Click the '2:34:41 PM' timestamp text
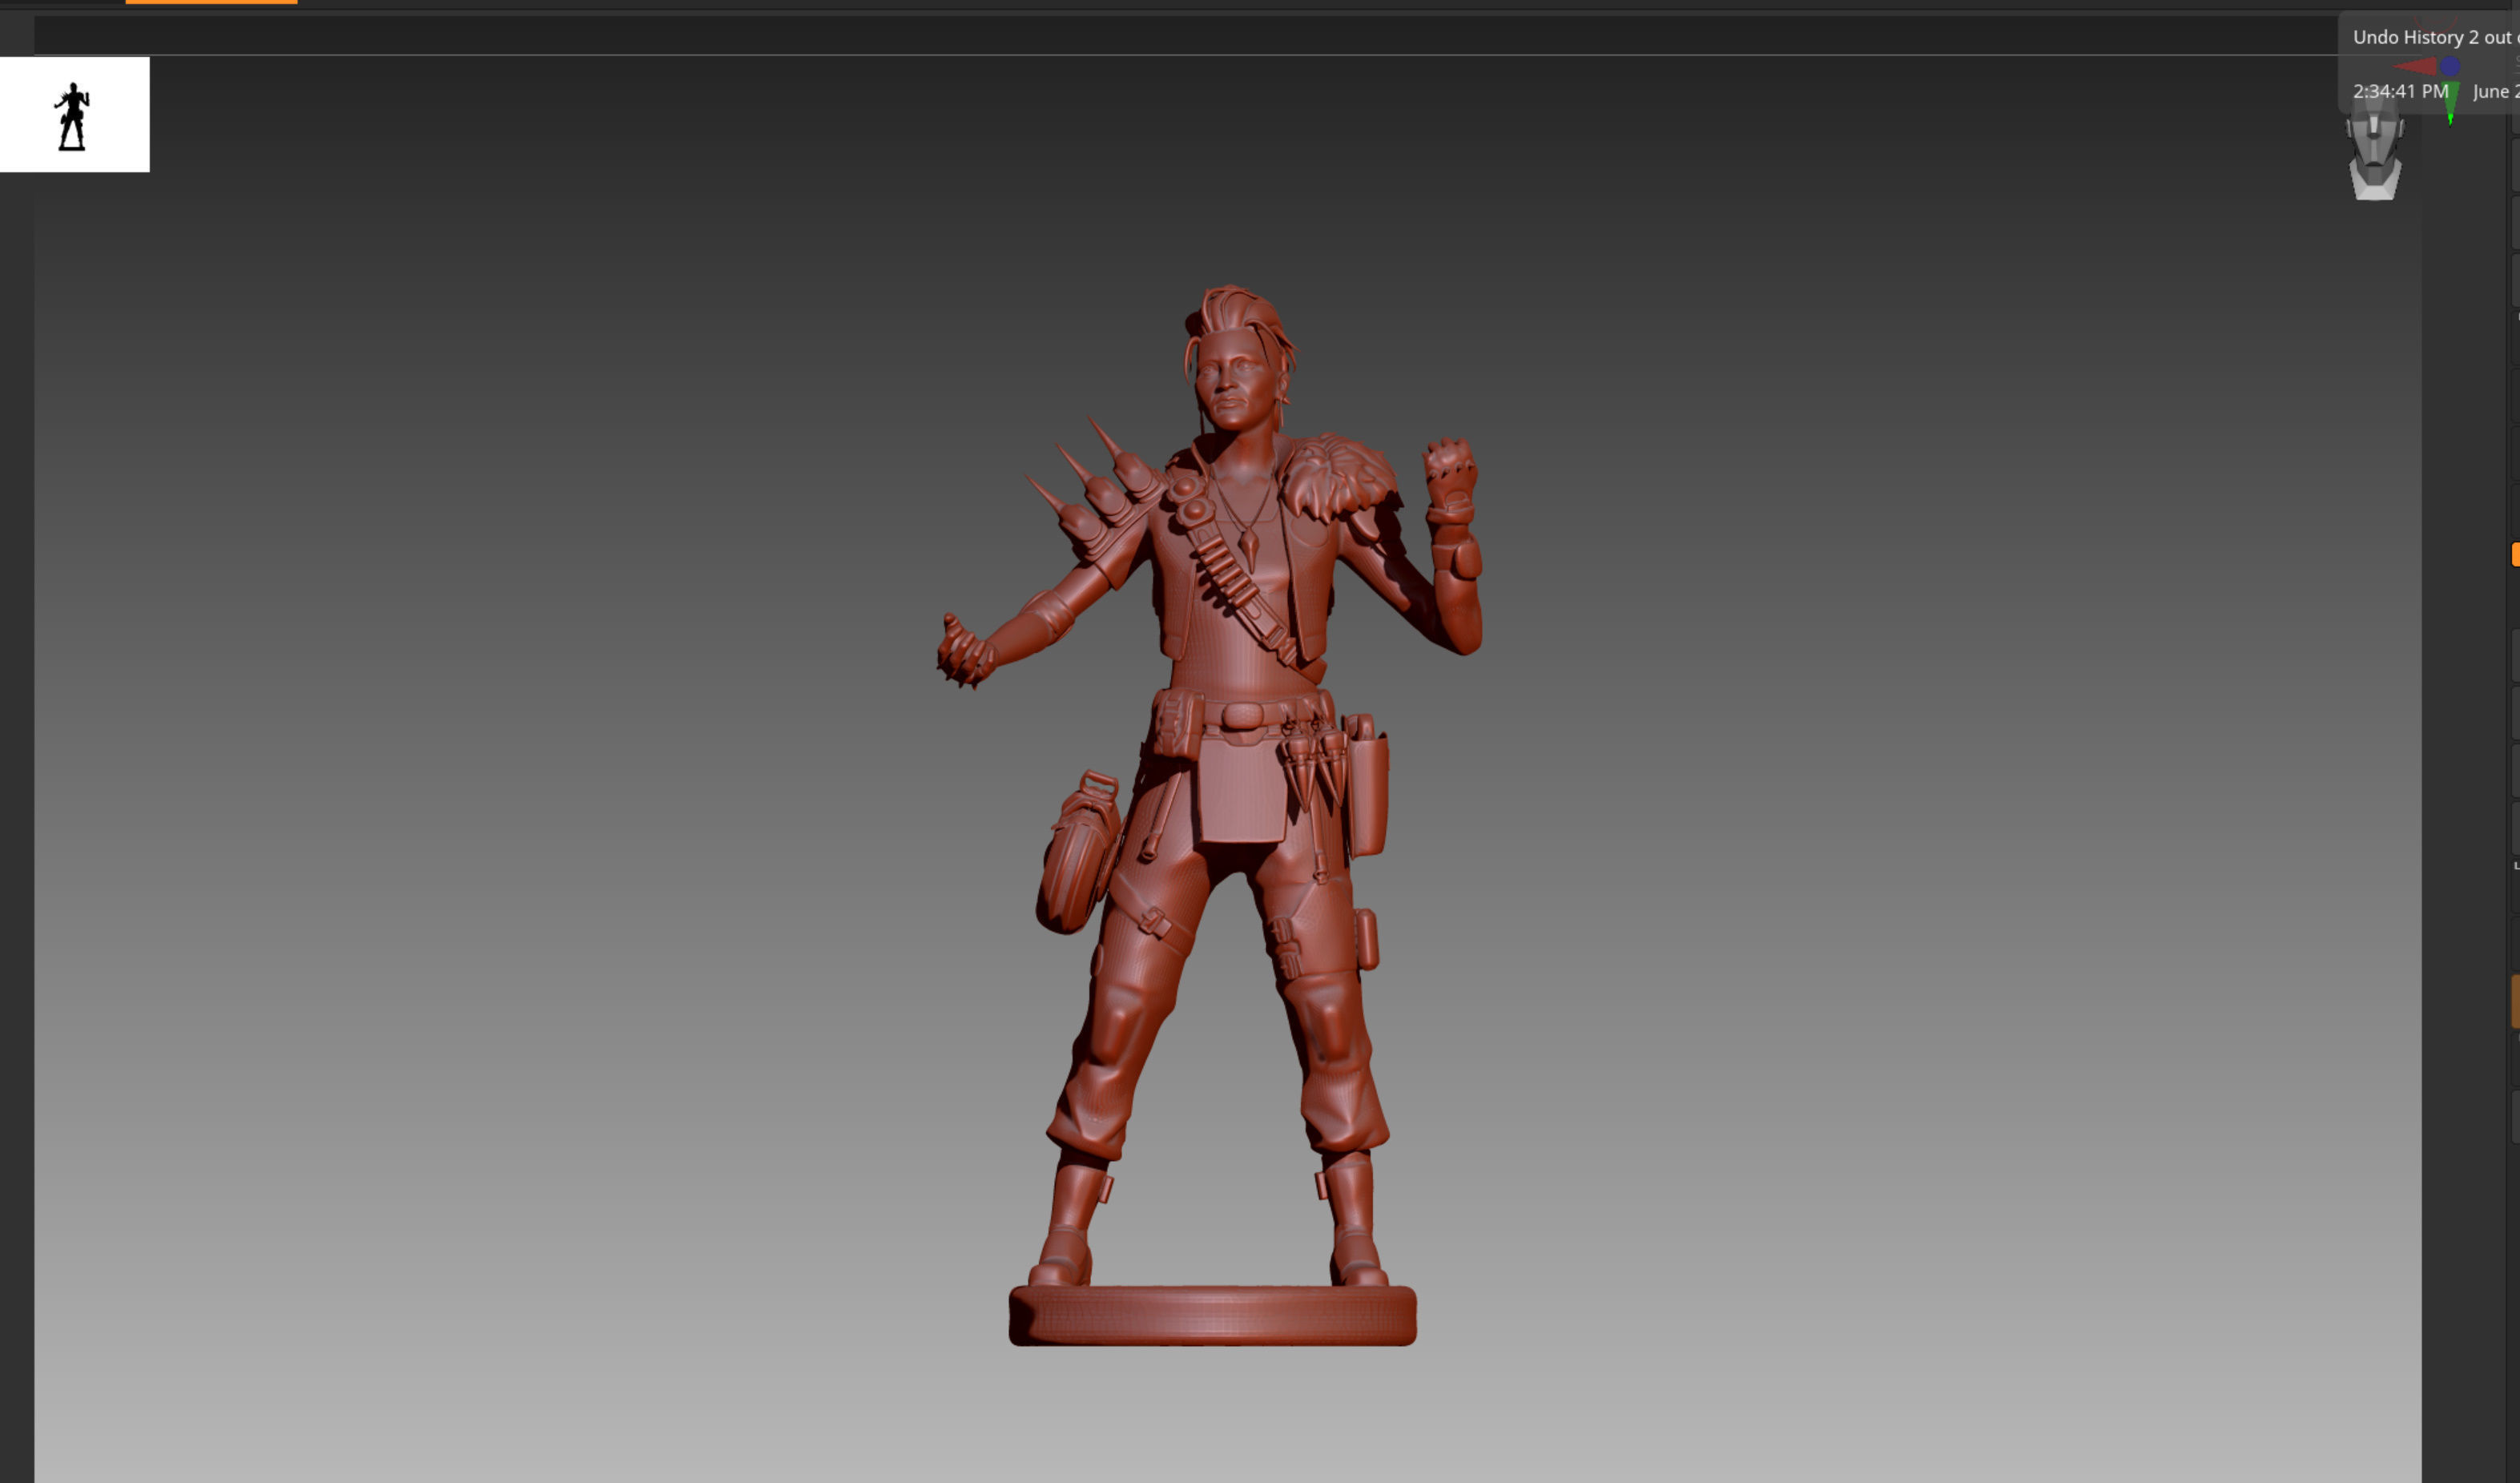Screen dimensions: 2520x1483 point(2400,91)
